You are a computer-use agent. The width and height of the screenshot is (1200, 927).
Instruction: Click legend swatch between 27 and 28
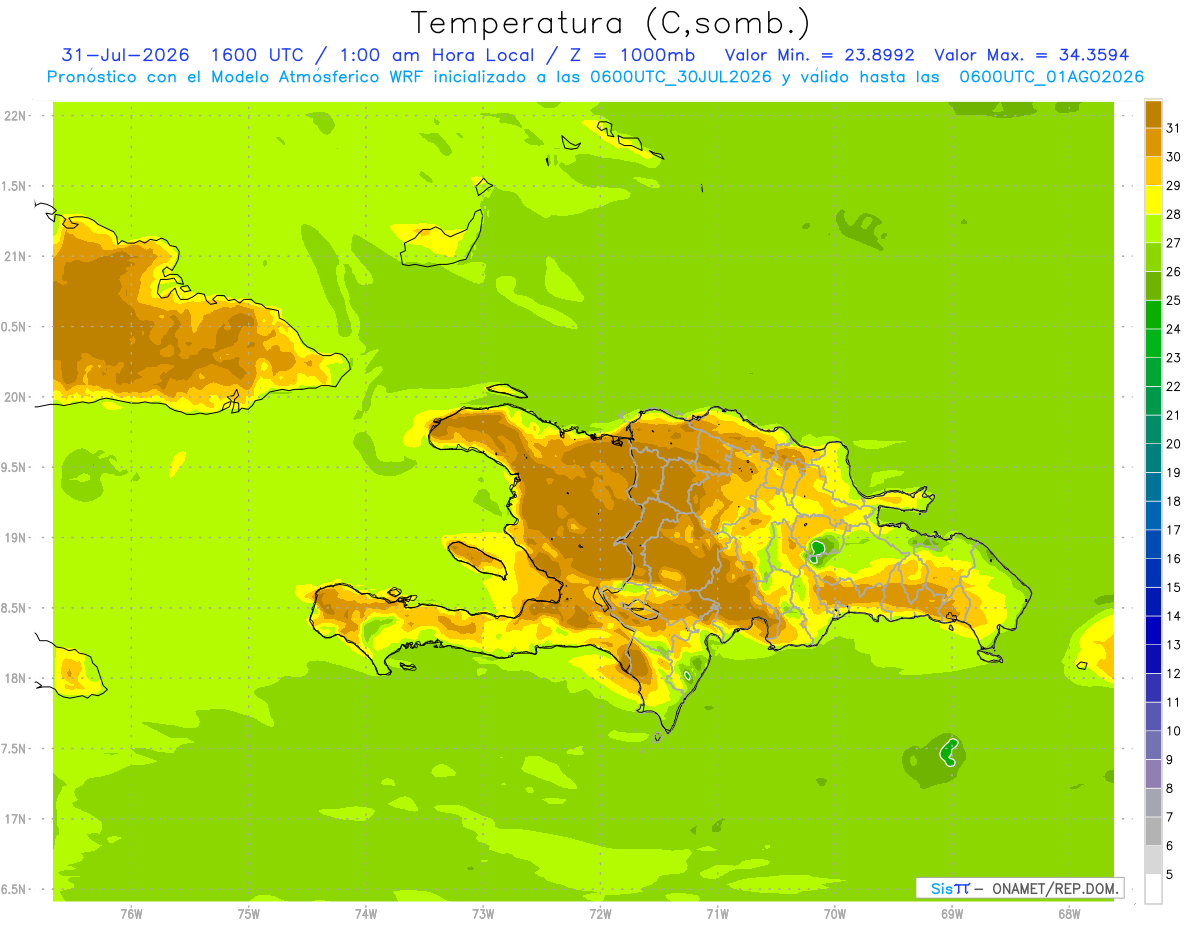1153,228
